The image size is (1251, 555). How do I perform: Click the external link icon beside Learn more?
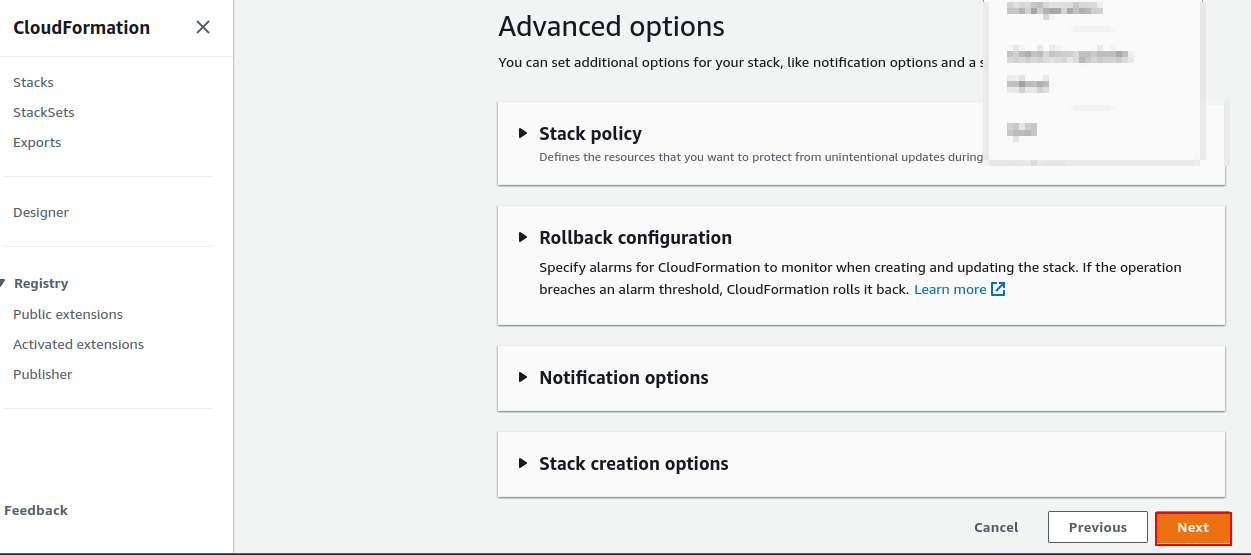click(x=998, y=290)
